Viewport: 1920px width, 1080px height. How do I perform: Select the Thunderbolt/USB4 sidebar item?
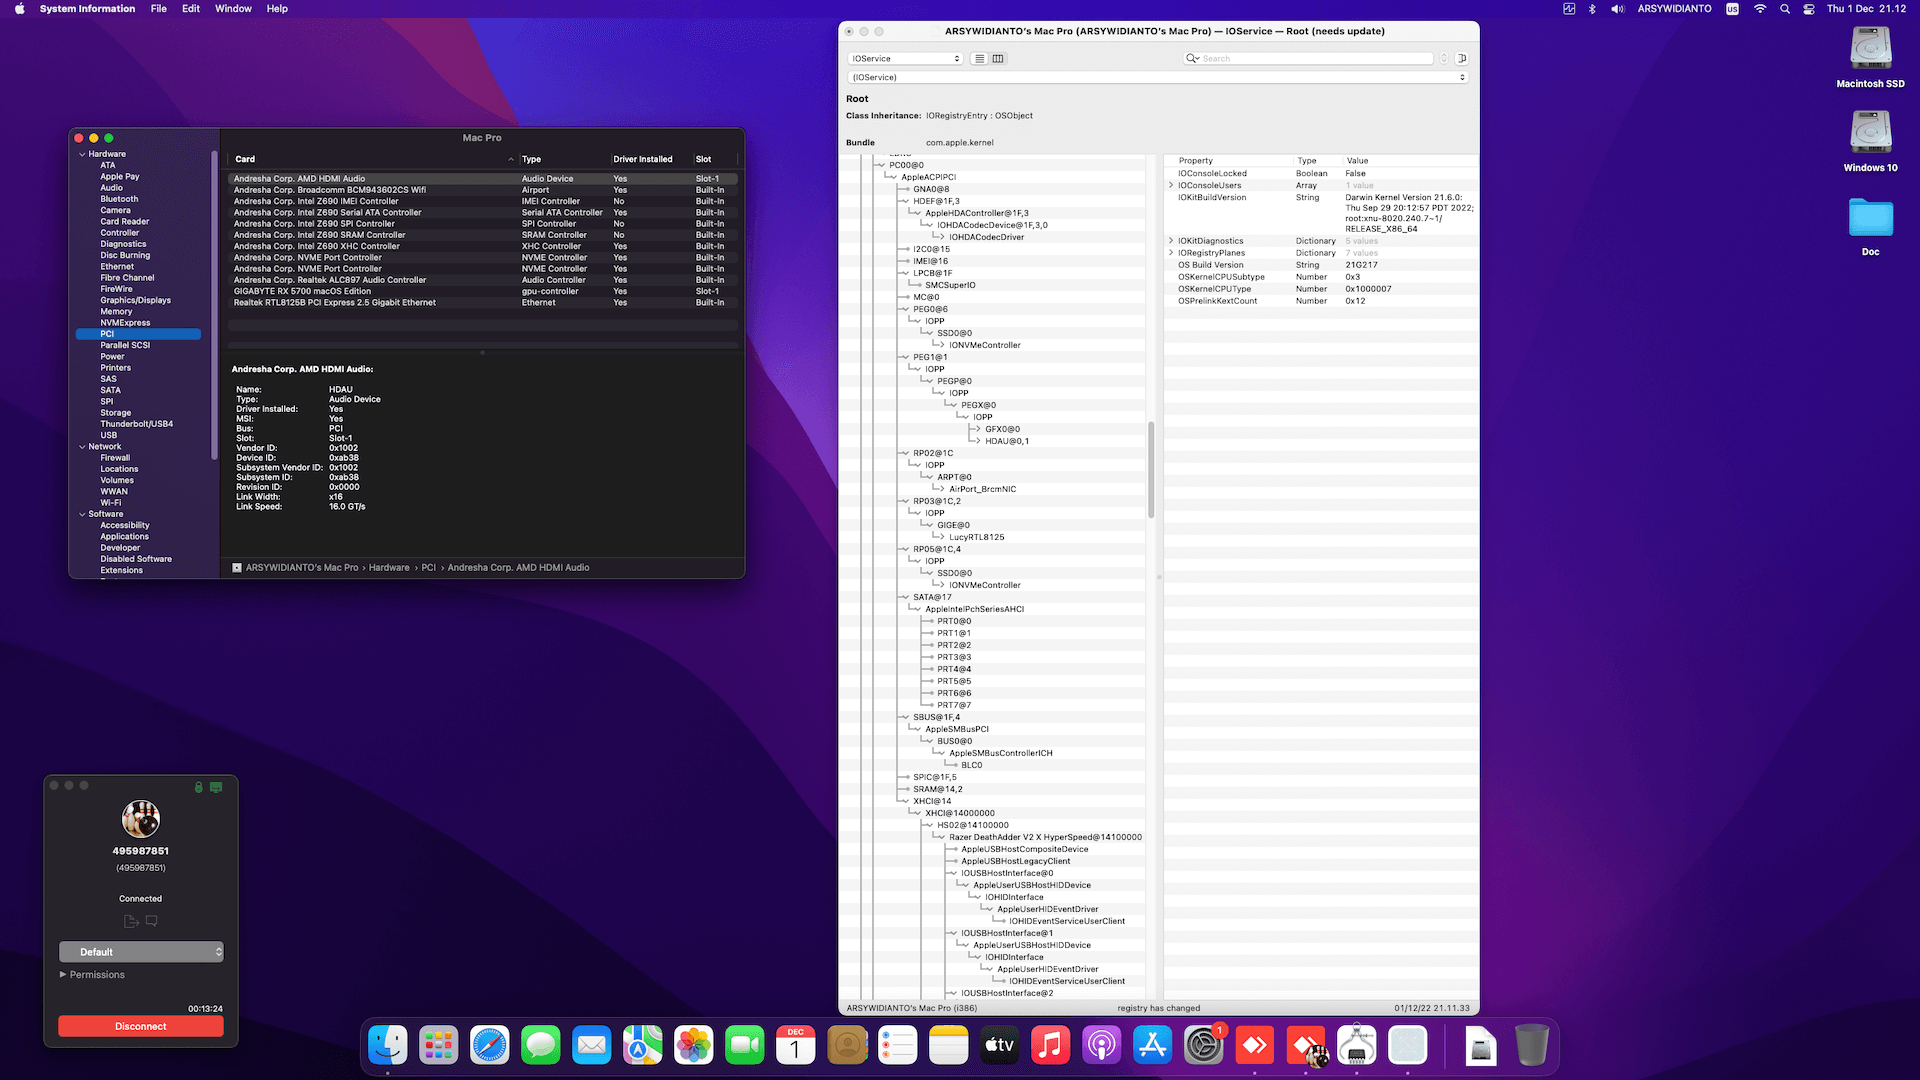tap(136, 425)
